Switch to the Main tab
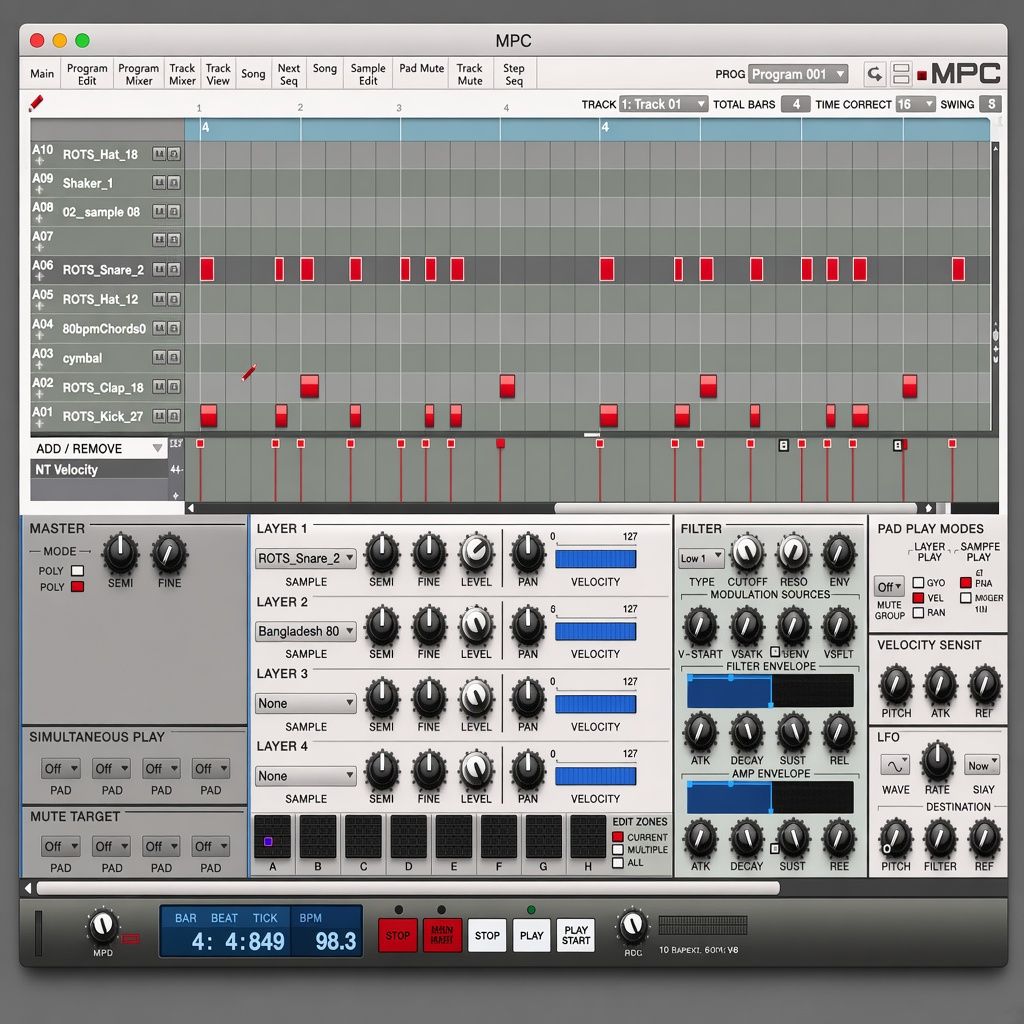The width and height of the screenshot is (1024, 1024). coord(42,74)
